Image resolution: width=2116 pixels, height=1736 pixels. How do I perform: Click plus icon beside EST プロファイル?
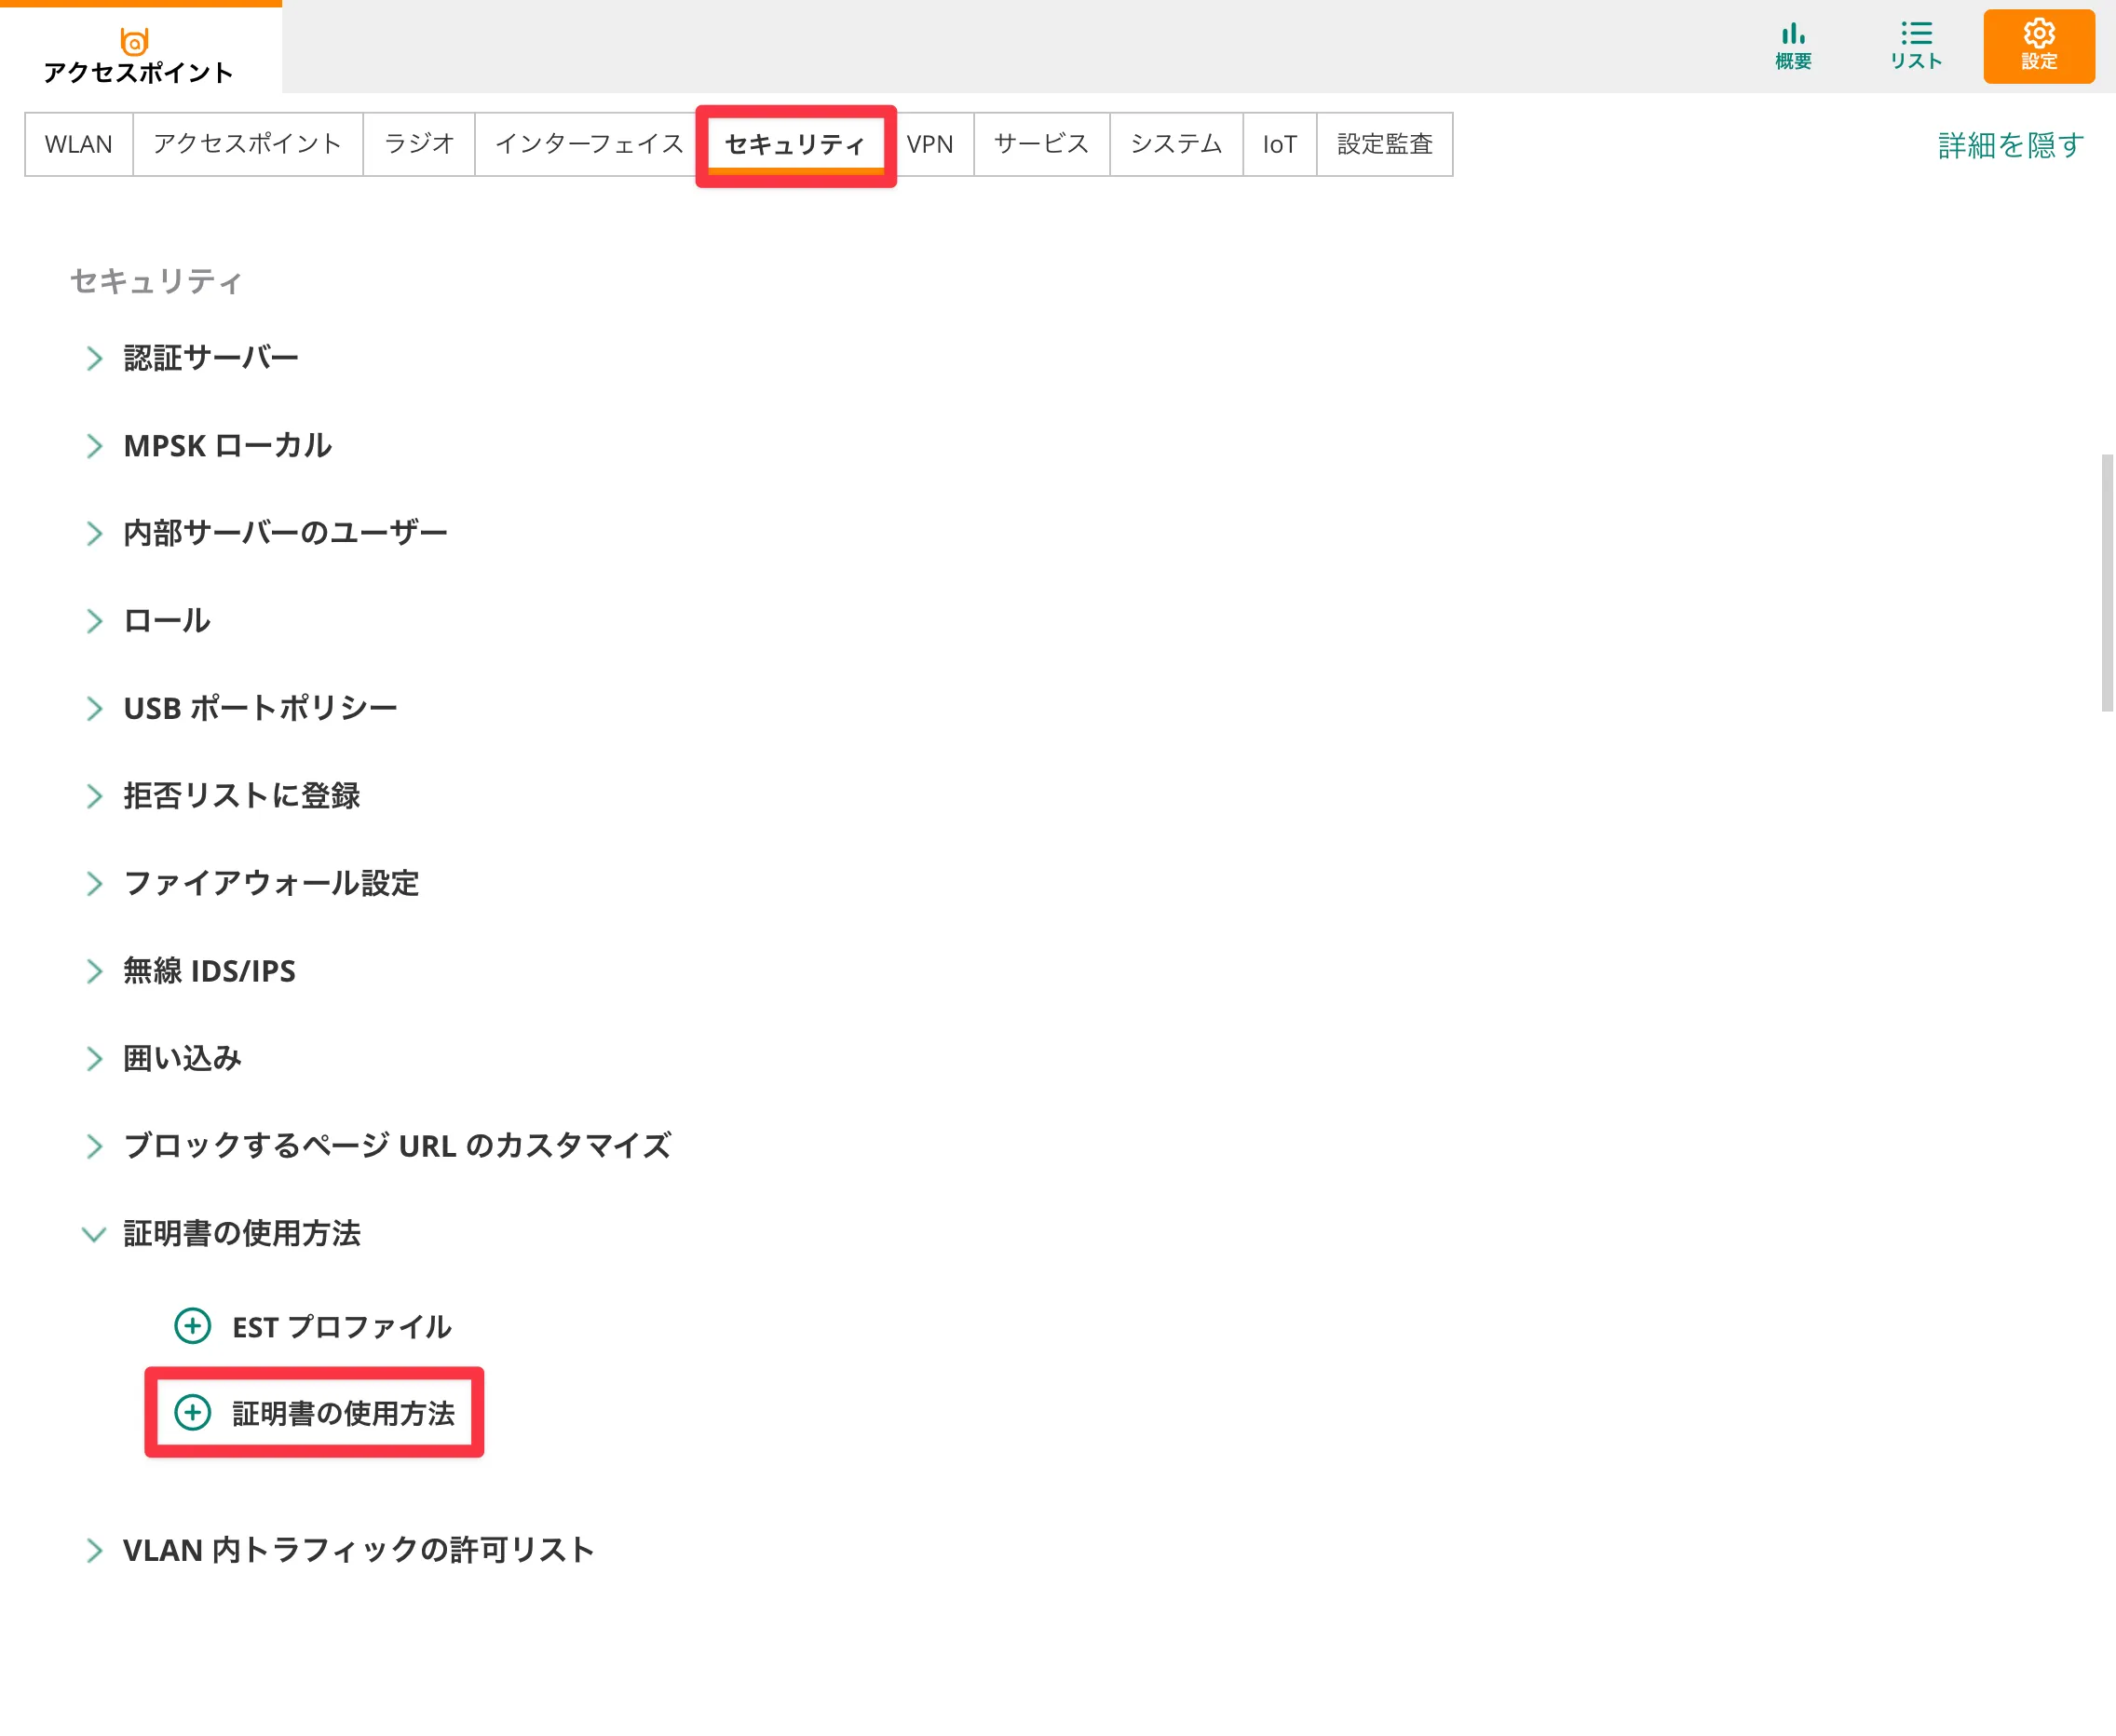[192, 1326]
